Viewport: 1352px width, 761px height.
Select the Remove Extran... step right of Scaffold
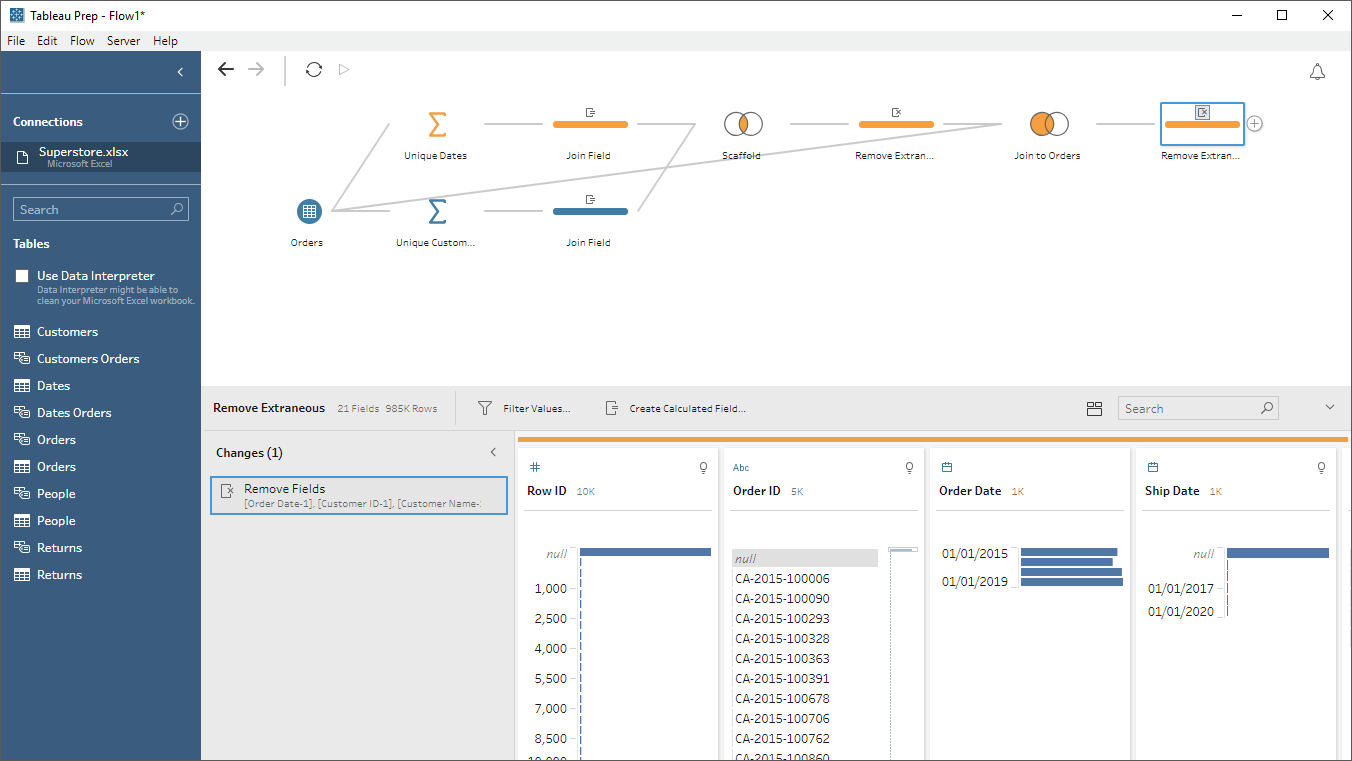click(x=896, y=124)
